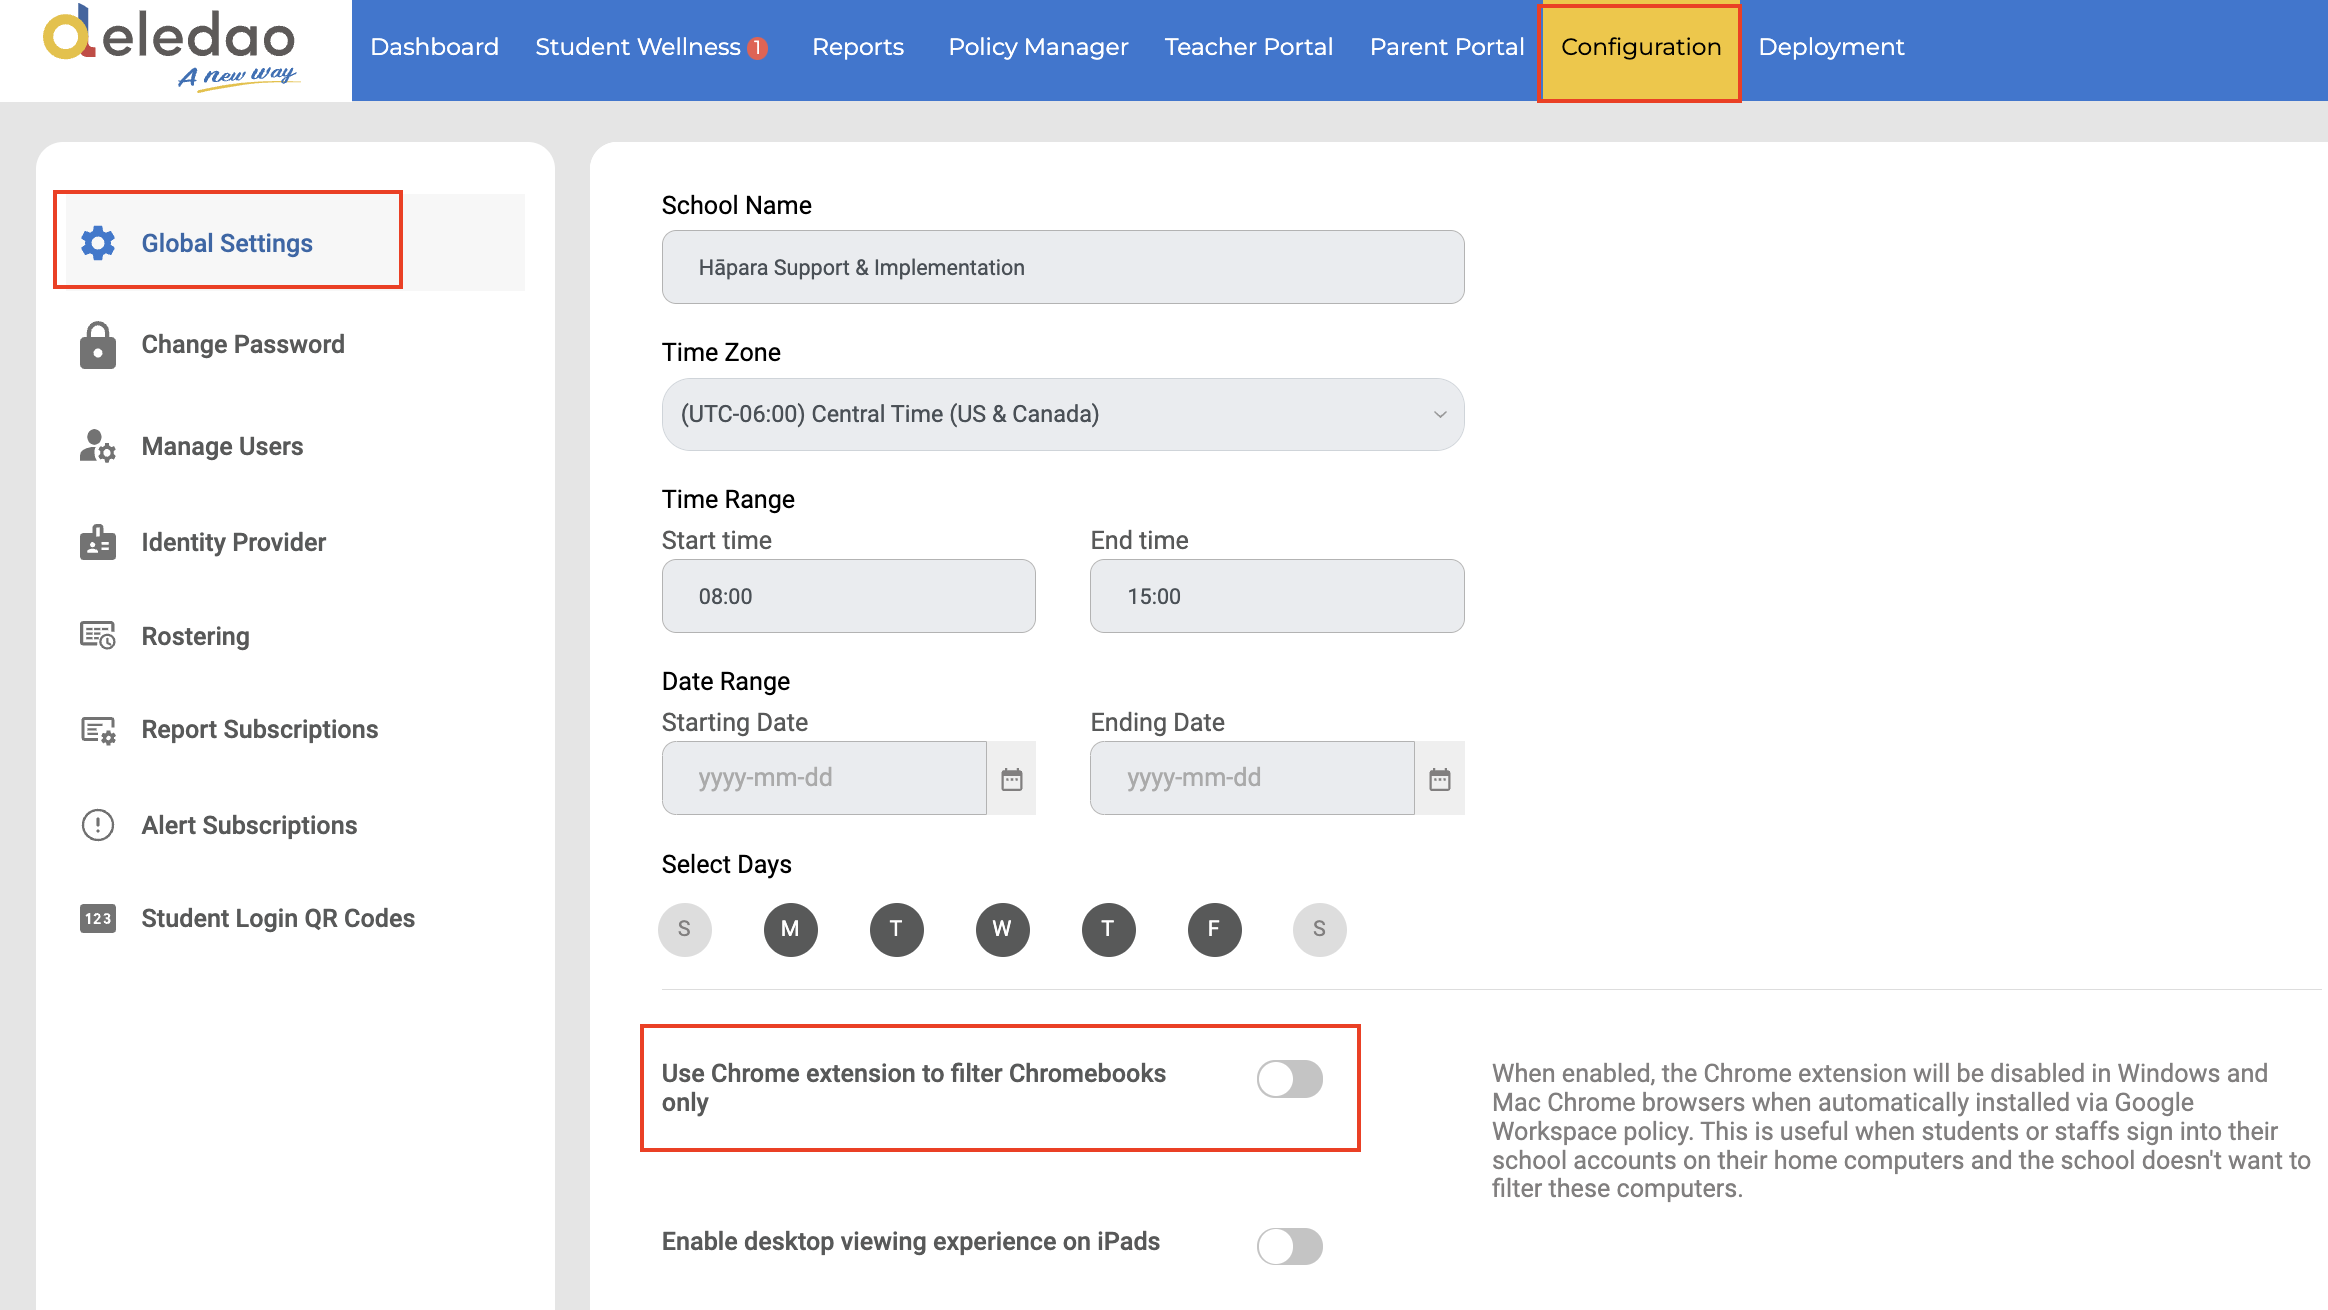Switch to the Teacher Portal tab
The width and height of the screenshot is (2328, 1310).
(1249, 47)
